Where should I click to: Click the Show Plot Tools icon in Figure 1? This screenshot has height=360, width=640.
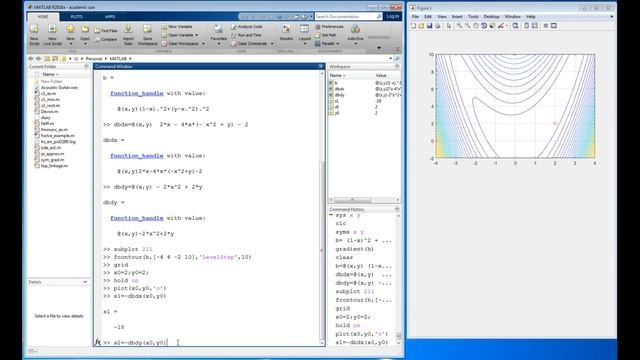pyautogui.click(x=554, y=26)
